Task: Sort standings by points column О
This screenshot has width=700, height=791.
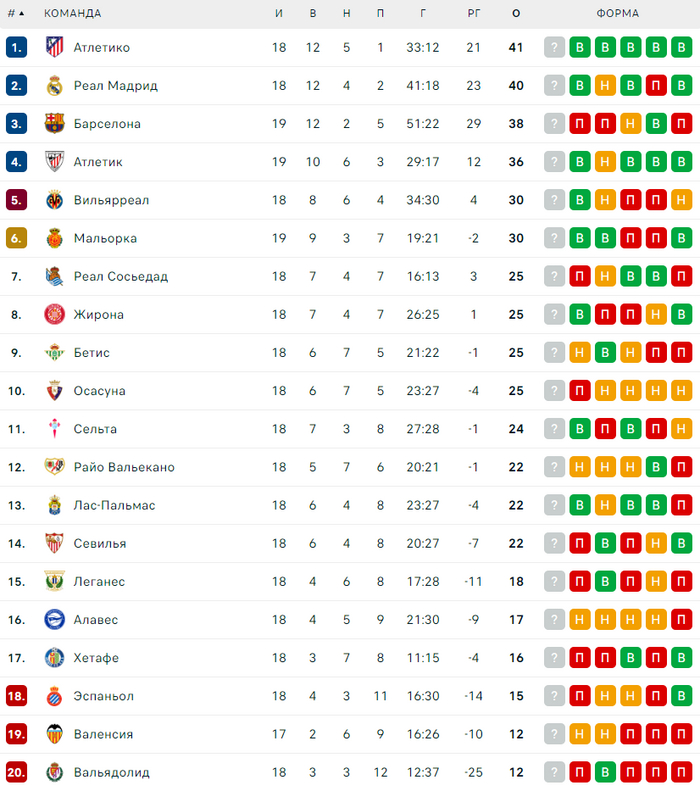Action: pyautogui.click(x=516, y=14)
